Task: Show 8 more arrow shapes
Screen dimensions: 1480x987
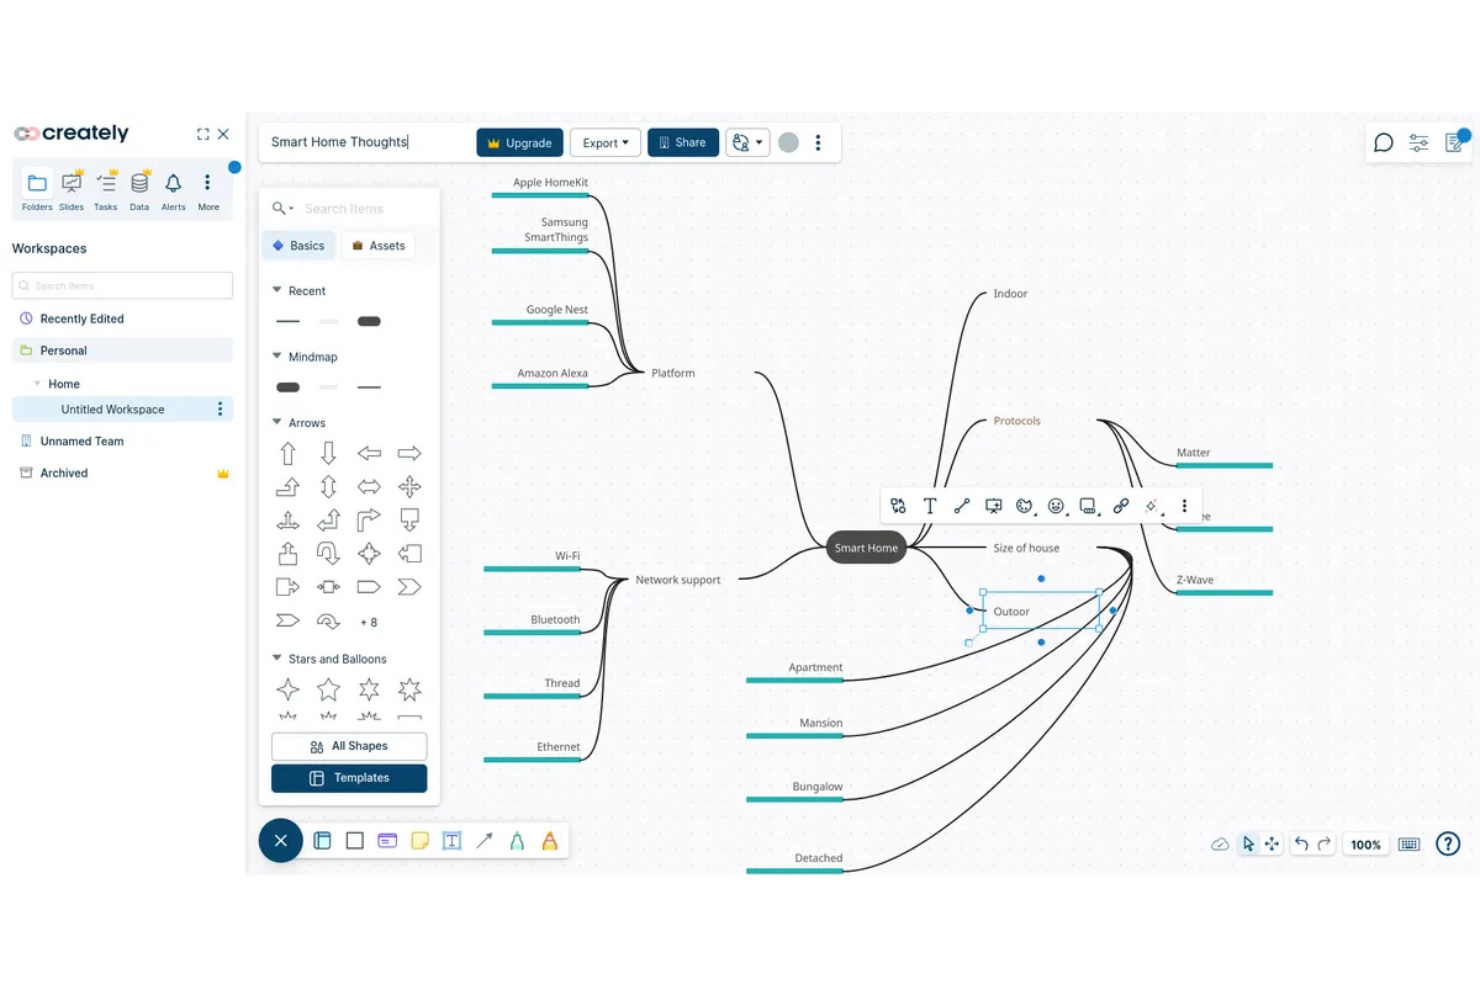Action: pyautogui.click(x=369, y=622)
